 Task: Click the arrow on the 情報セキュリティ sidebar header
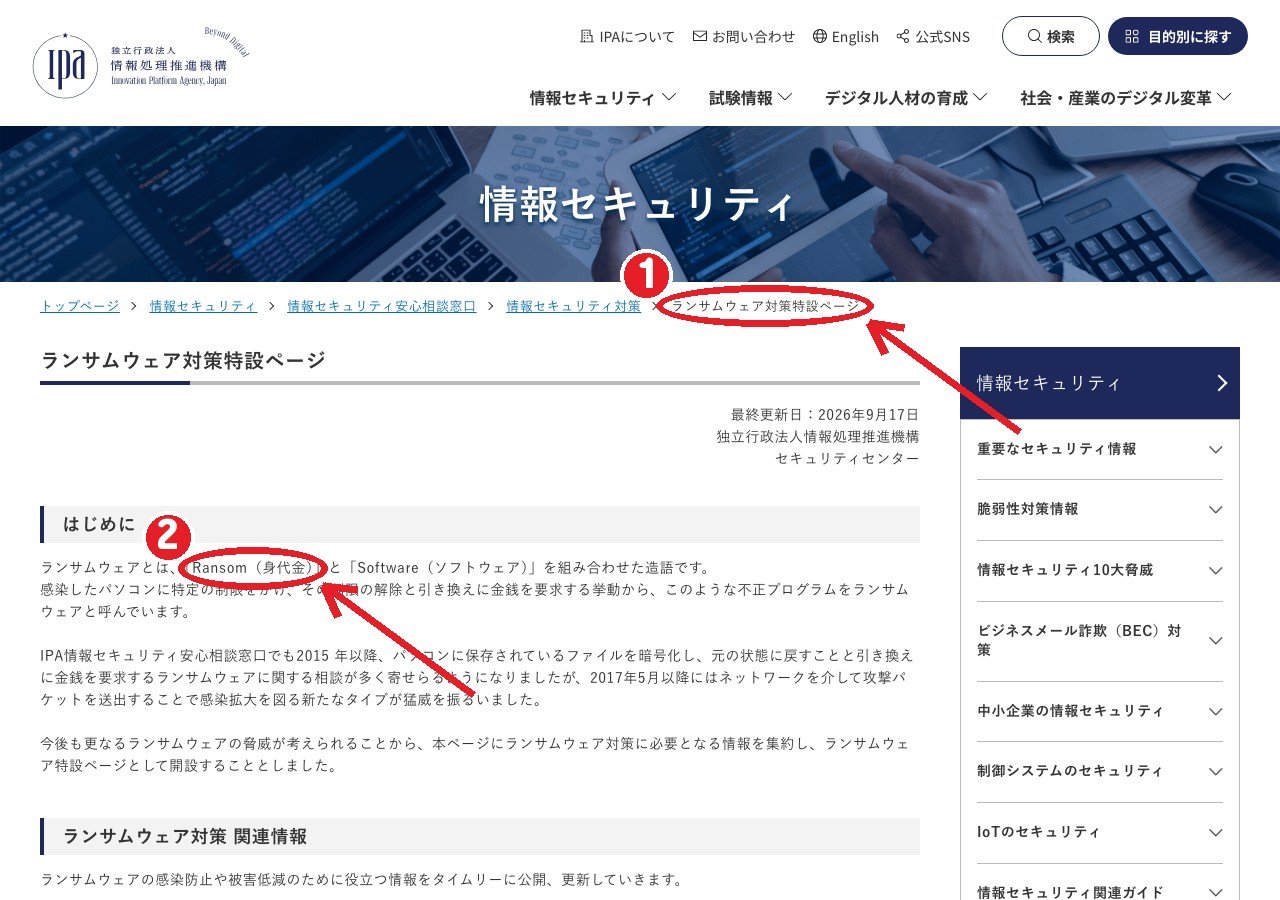pos(1222,383)
